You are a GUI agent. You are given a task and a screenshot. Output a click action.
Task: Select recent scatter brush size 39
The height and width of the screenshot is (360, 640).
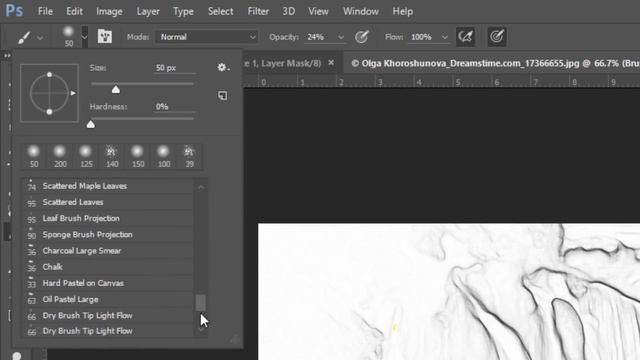189,156
